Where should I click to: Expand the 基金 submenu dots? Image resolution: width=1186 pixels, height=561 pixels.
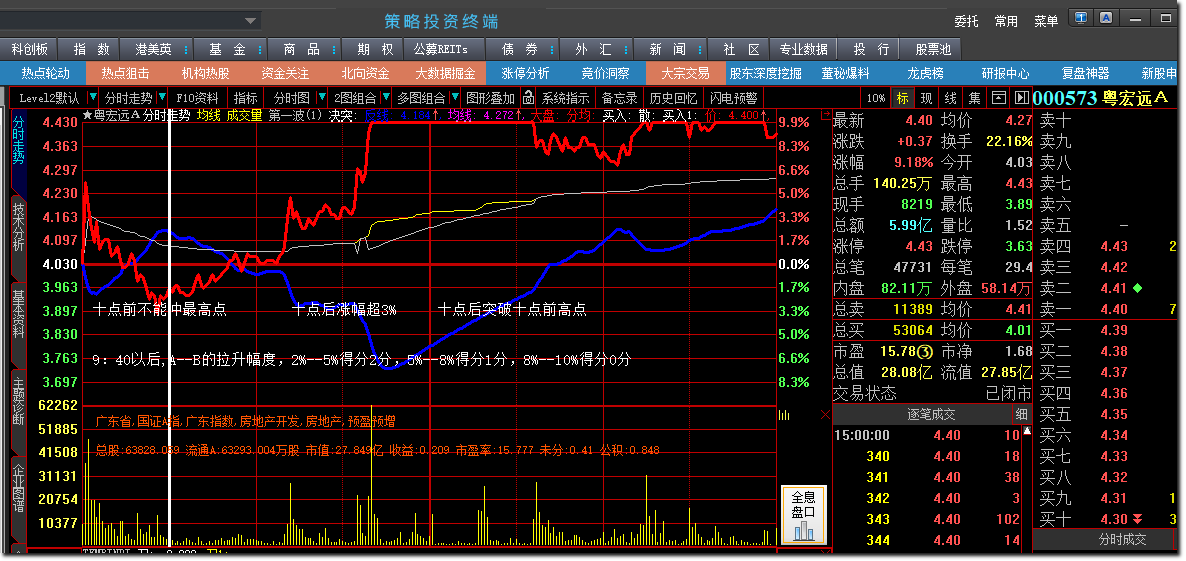coord(260,50)
